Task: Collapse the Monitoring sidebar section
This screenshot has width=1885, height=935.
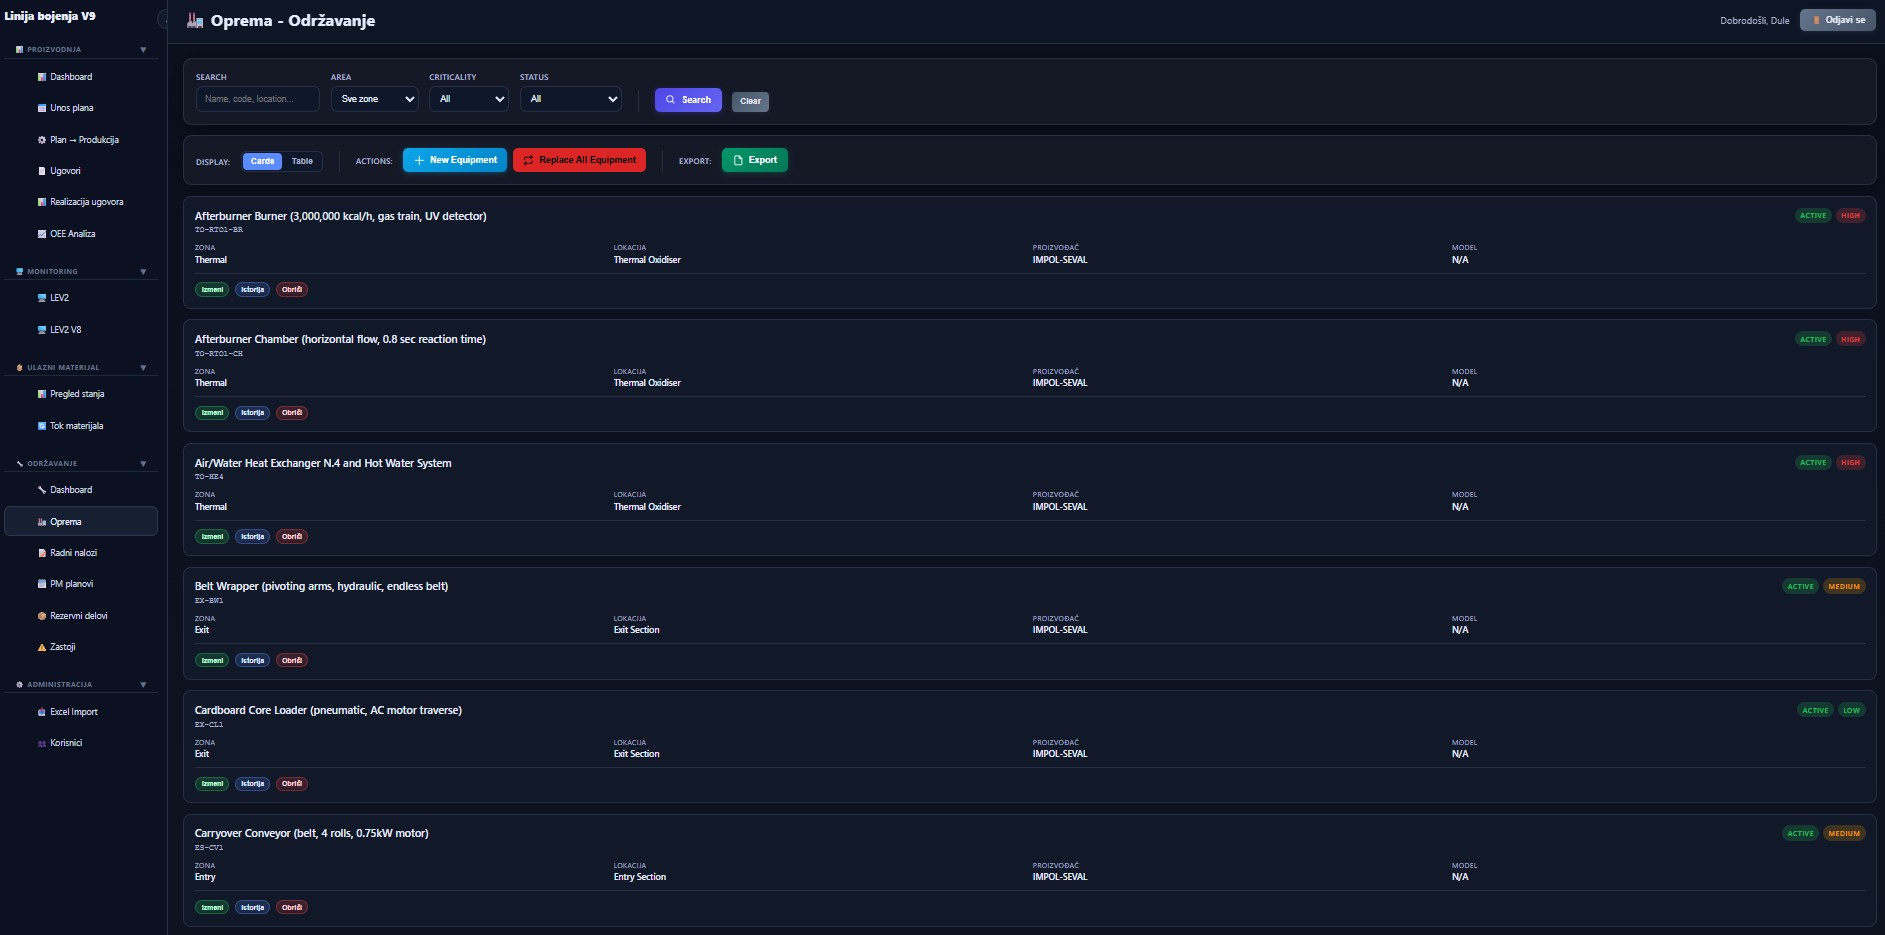Action: [143, 272]
